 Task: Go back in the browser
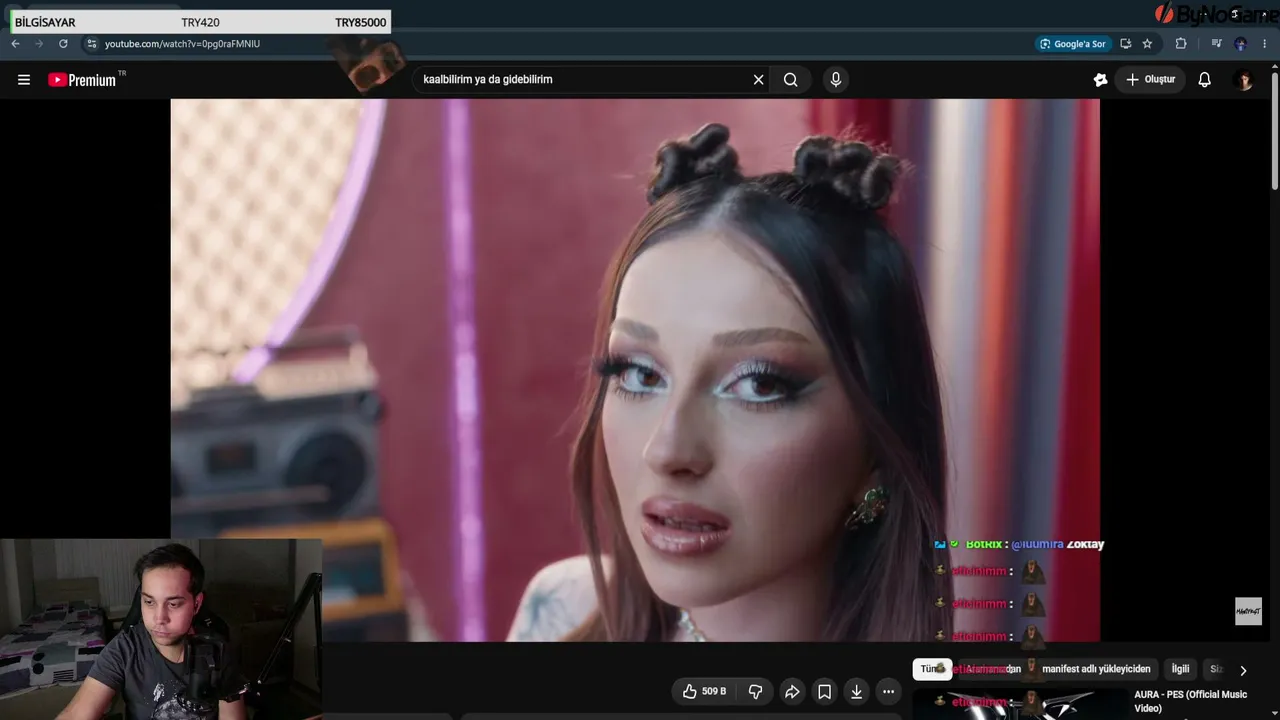coord(15,44)
